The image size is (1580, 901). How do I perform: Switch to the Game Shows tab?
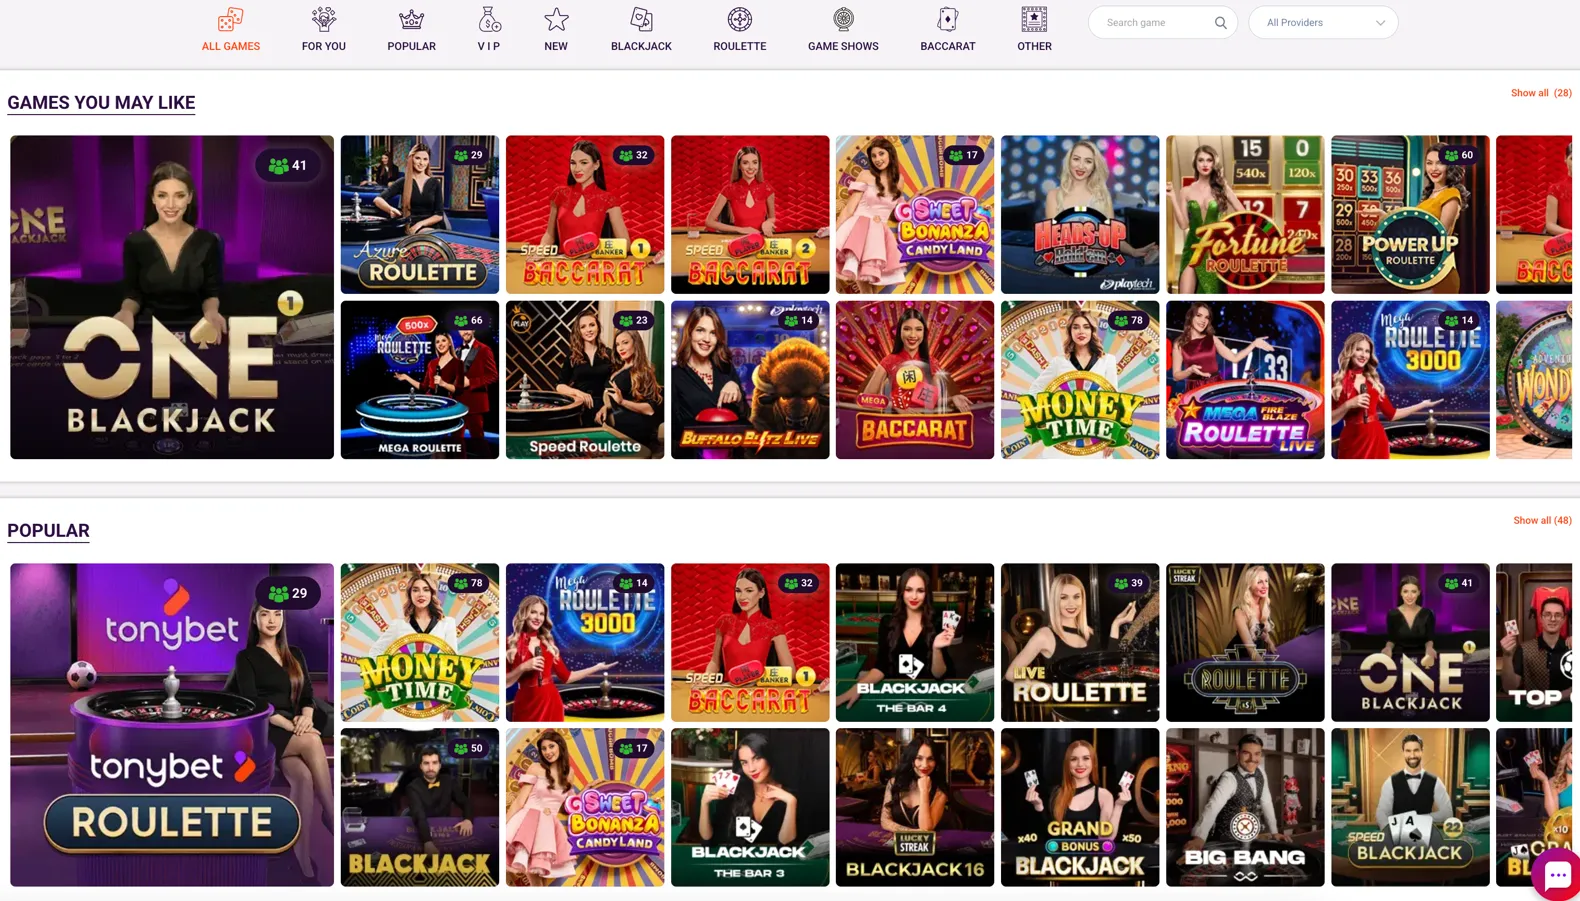point(843,30)
